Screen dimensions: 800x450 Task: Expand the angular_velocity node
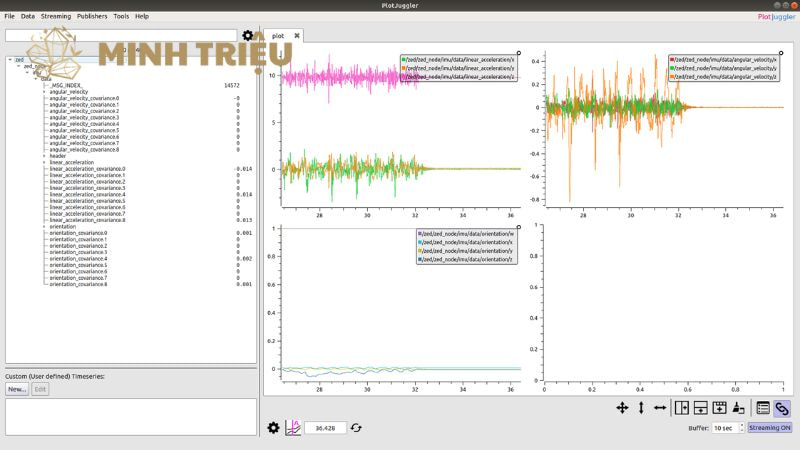(44, 92)
